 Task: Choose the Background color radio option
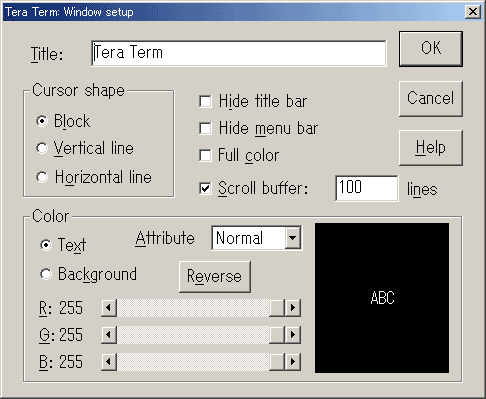coord(46,274)
